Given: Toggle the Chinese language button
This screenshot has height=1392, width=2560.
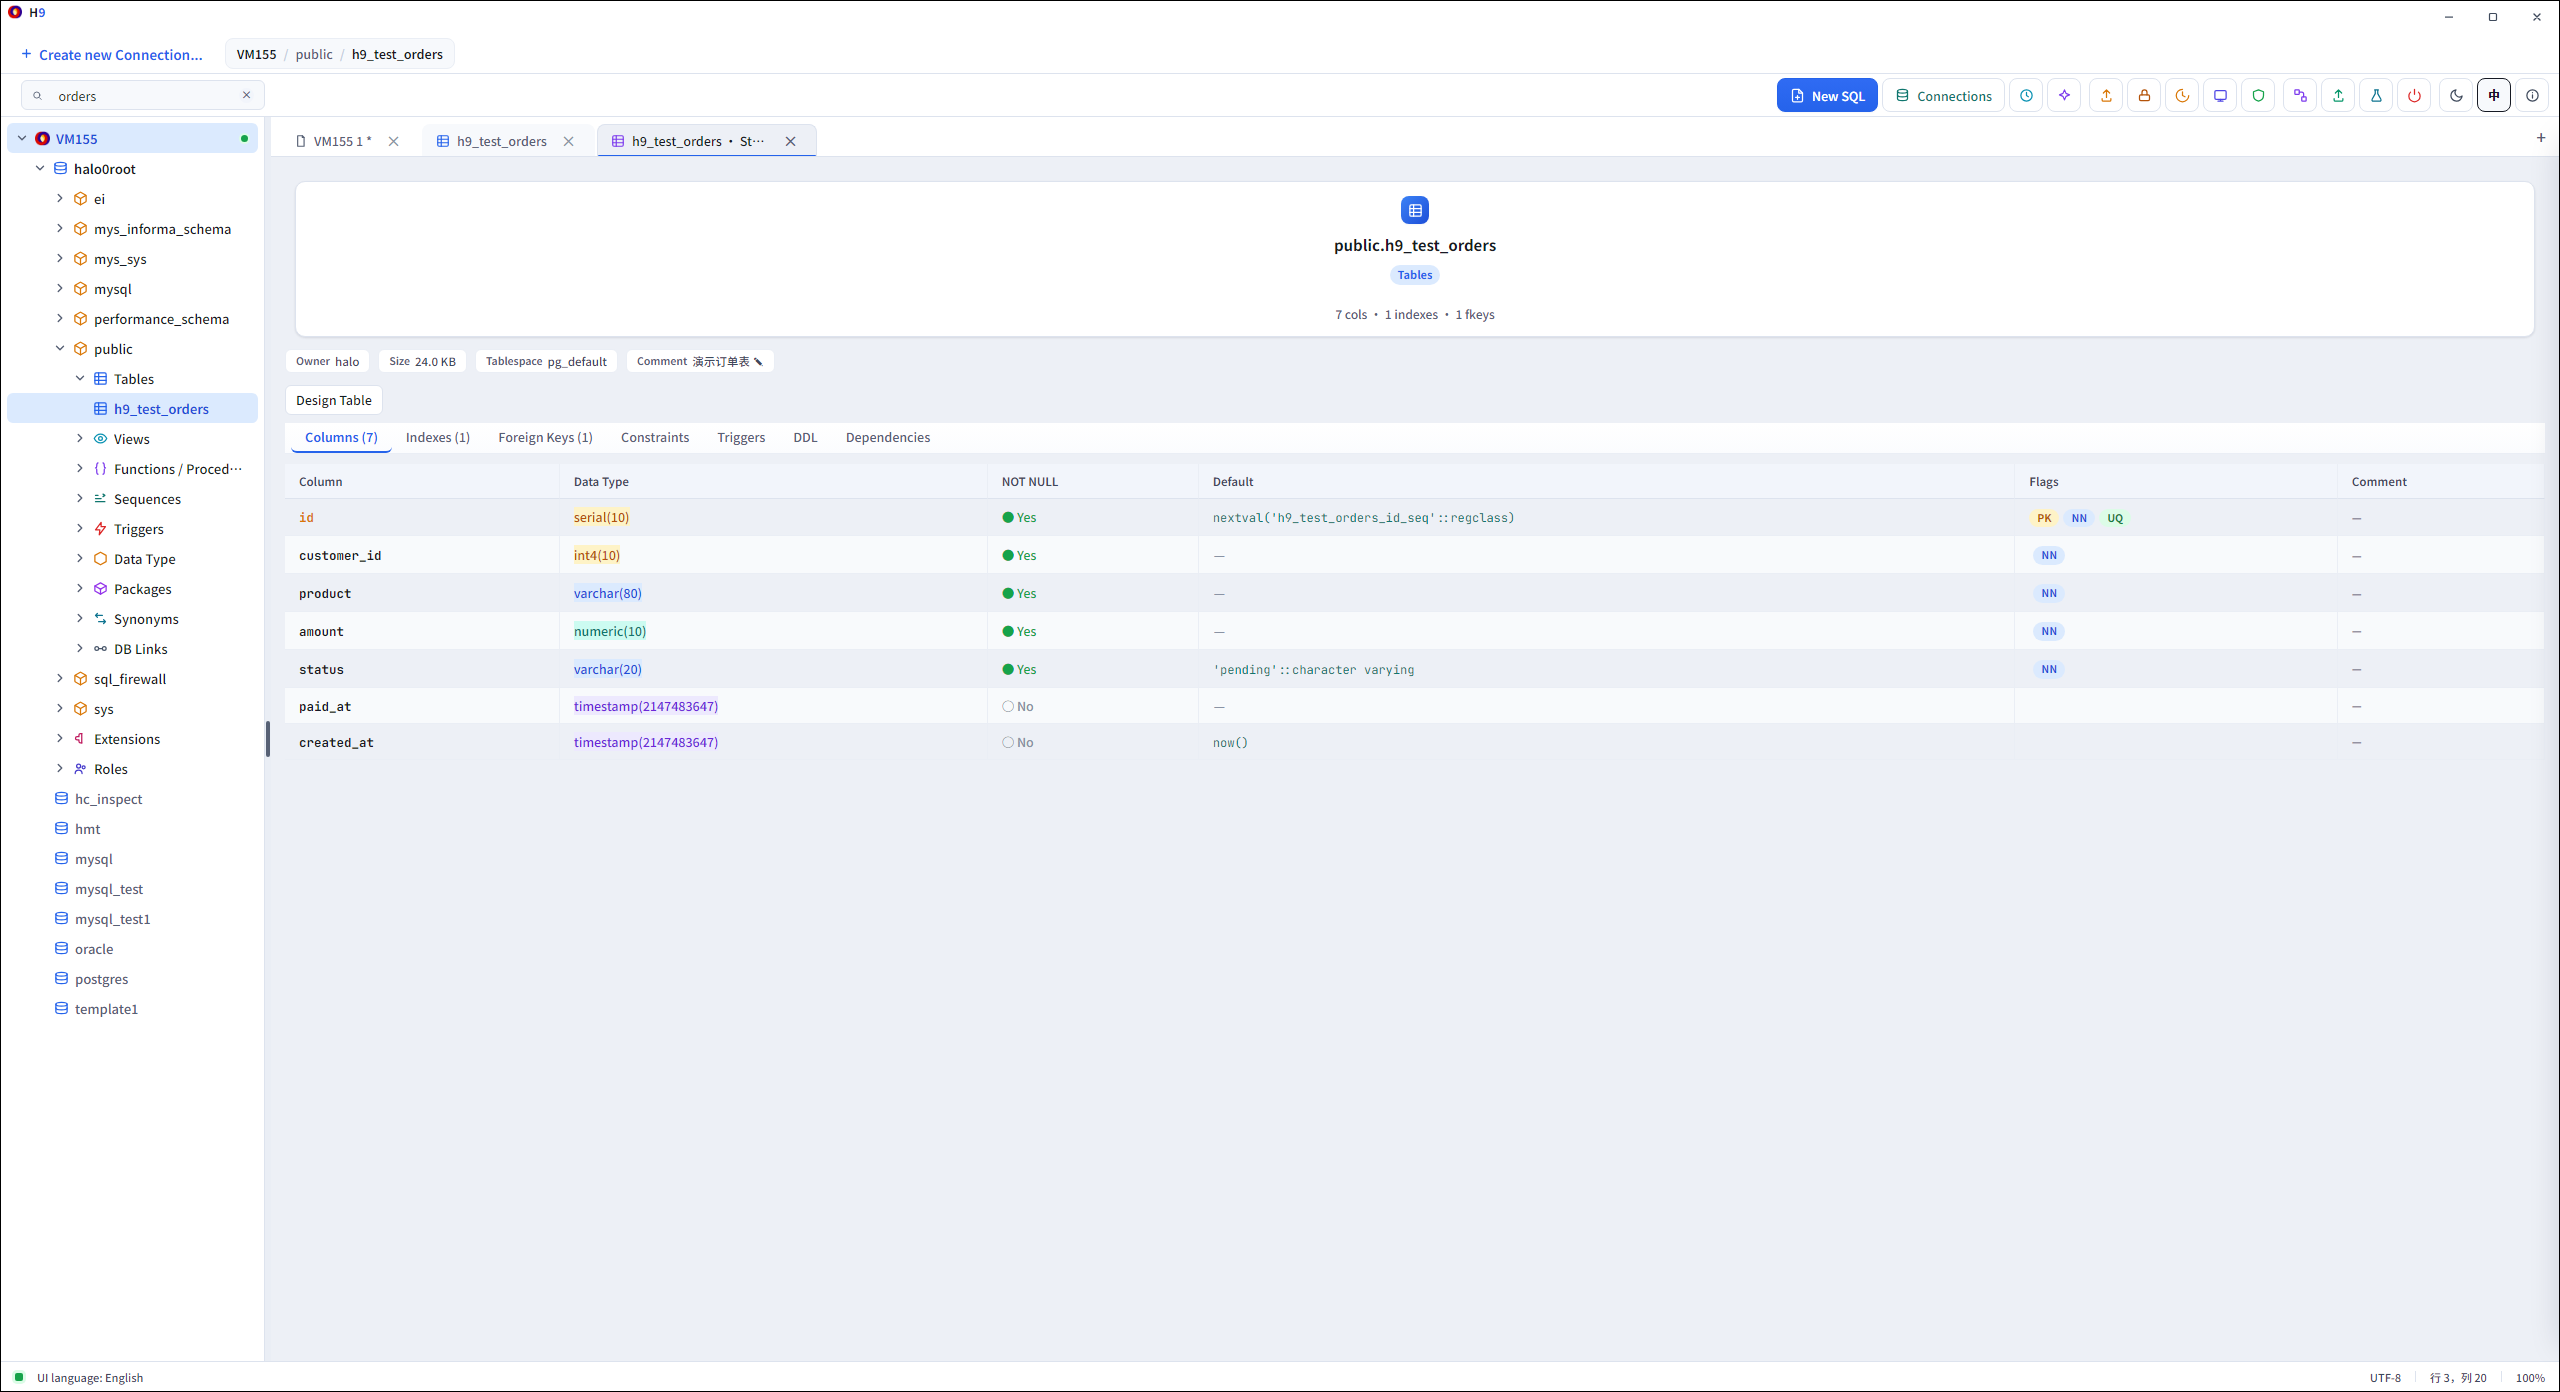Looking at the screenshot, I should coord(2494,96).
